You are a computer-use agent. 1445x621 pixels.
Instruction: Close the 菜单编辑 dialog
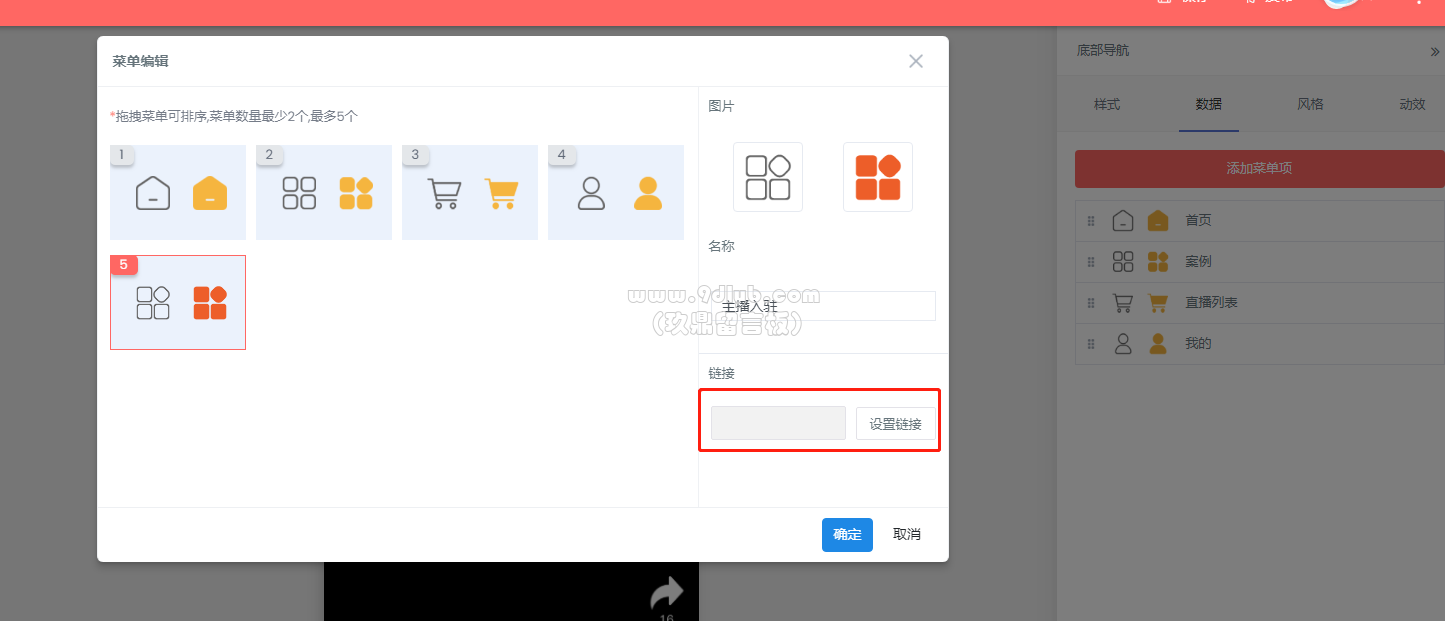point(916,61)
